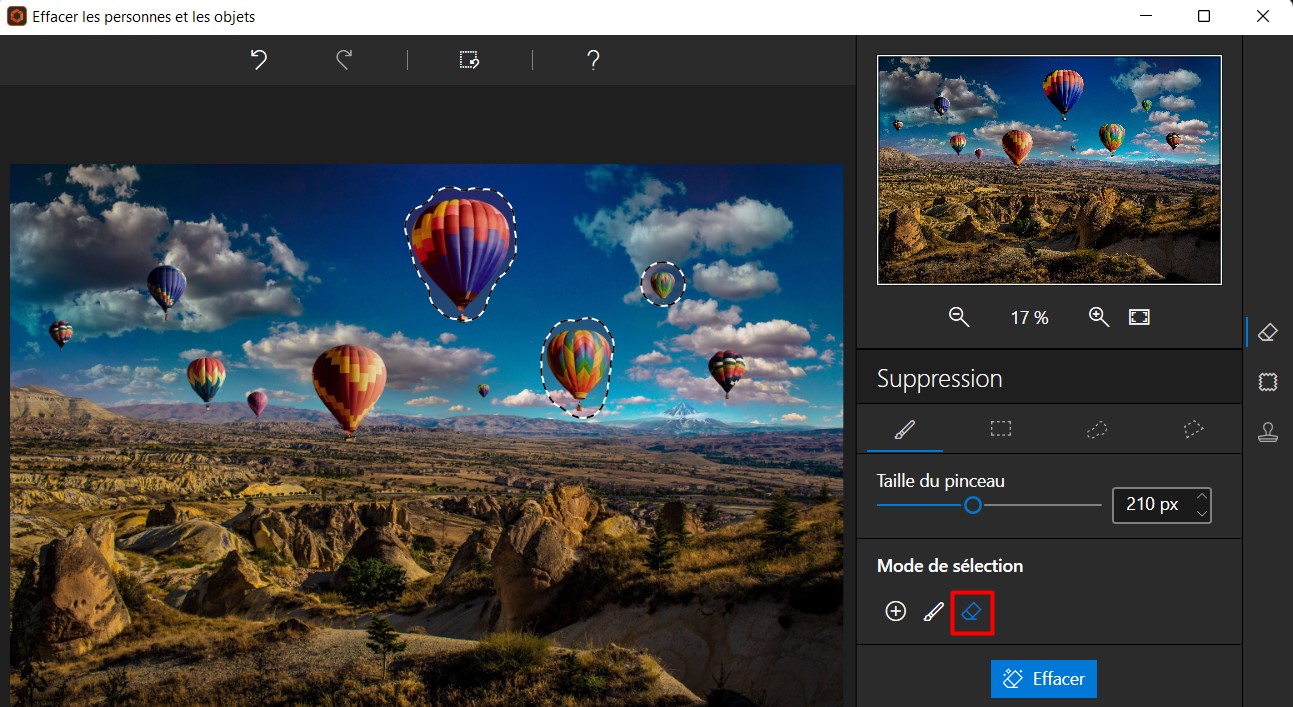1293x707 pixels.
Task: Zoom out with the minus magnifier
Action: pos(959,317)
